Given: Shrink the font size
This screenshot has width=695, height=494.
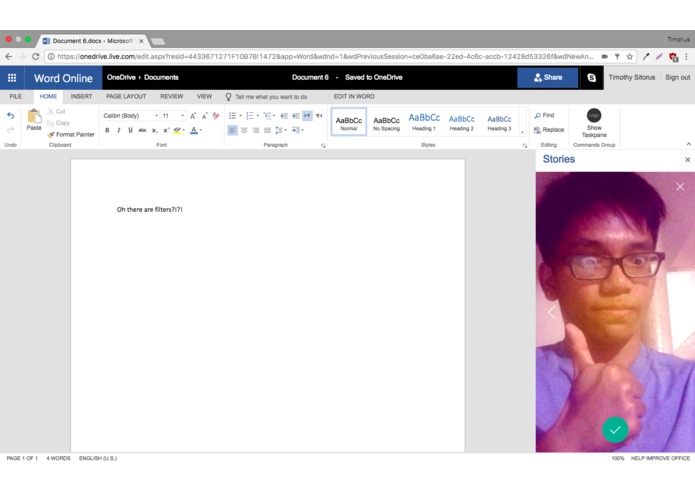Looking at the screenshot, I should (204, 116).
